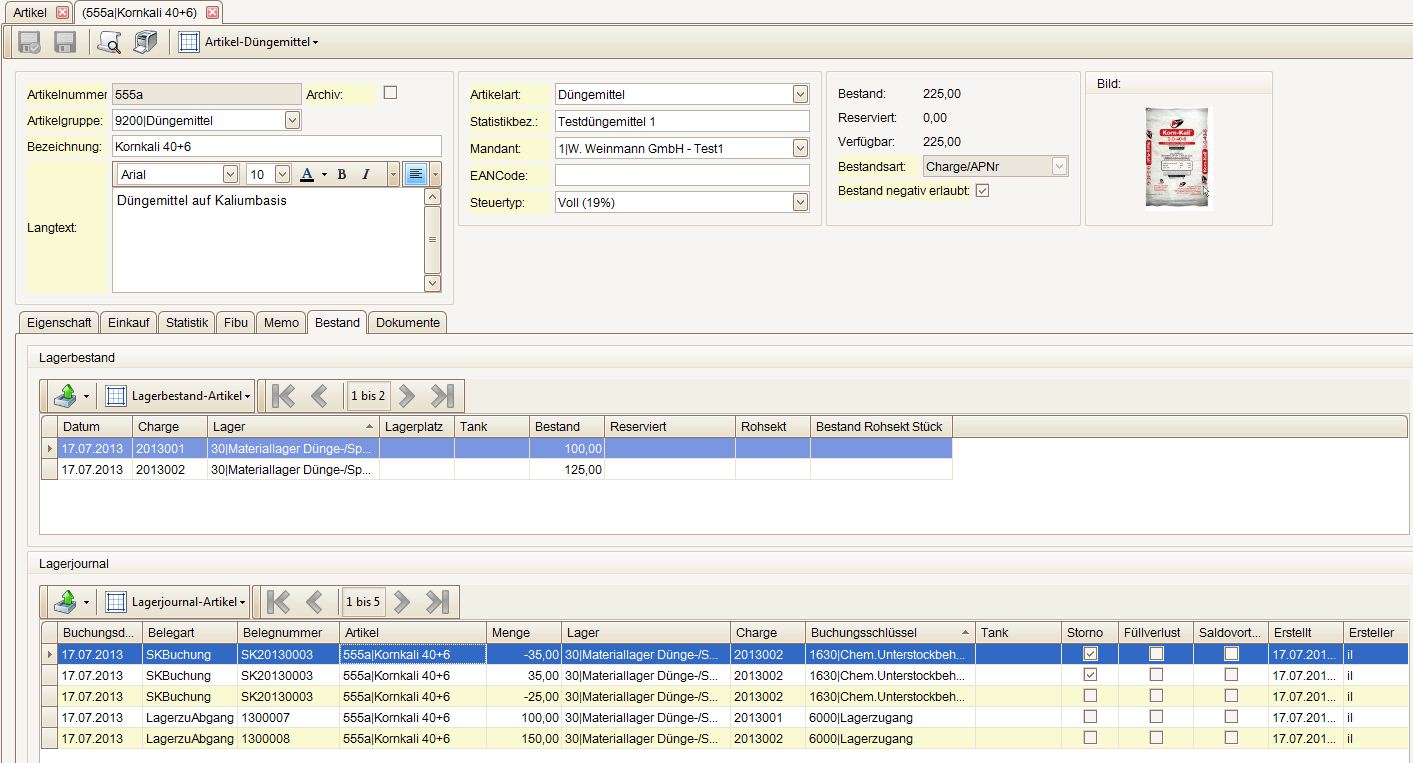The height and width of the screenshot is (763, 1413).
Task: Click the Bezeichnung field with Kornkali 40+6
Action: (x=276, y=147)
